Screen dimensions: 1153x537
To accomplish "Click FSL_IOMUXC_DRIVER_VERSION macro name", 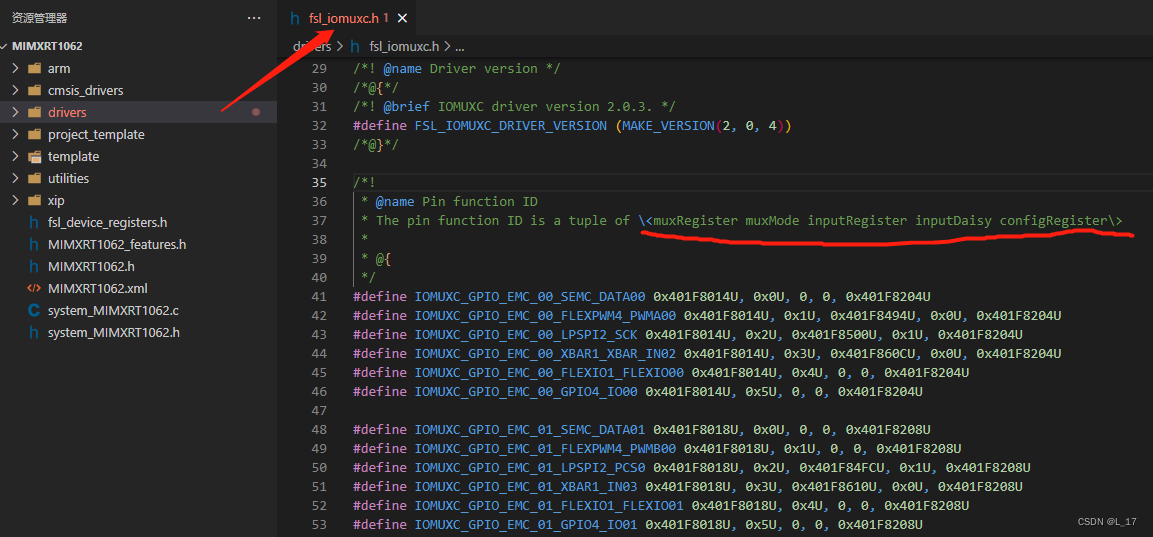I will coord(511,126).
